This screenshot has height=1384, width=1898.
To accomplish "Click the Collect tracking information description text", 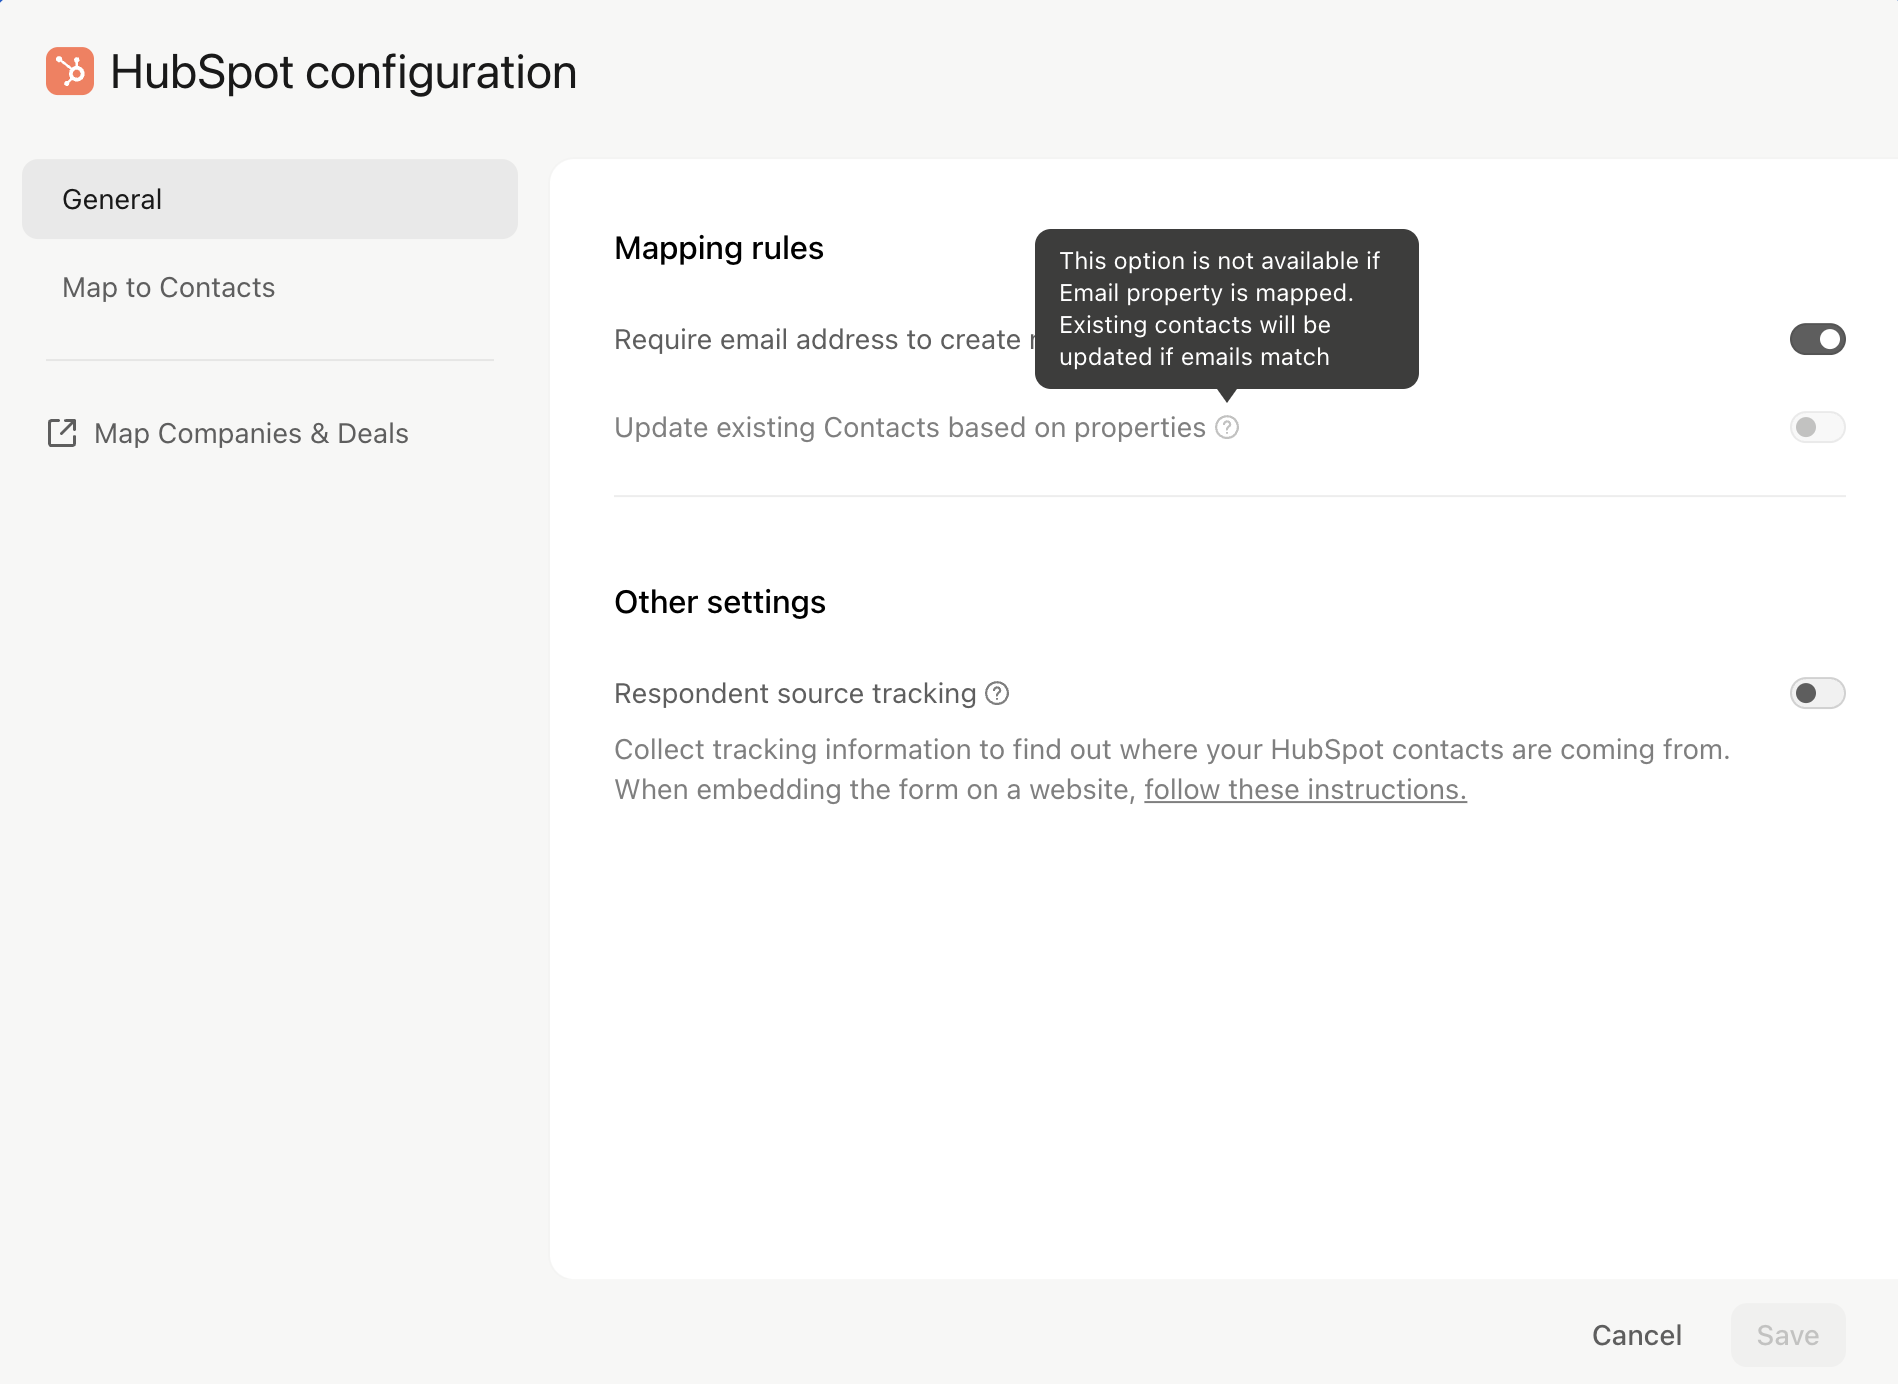I will [x=1172, y=769].
